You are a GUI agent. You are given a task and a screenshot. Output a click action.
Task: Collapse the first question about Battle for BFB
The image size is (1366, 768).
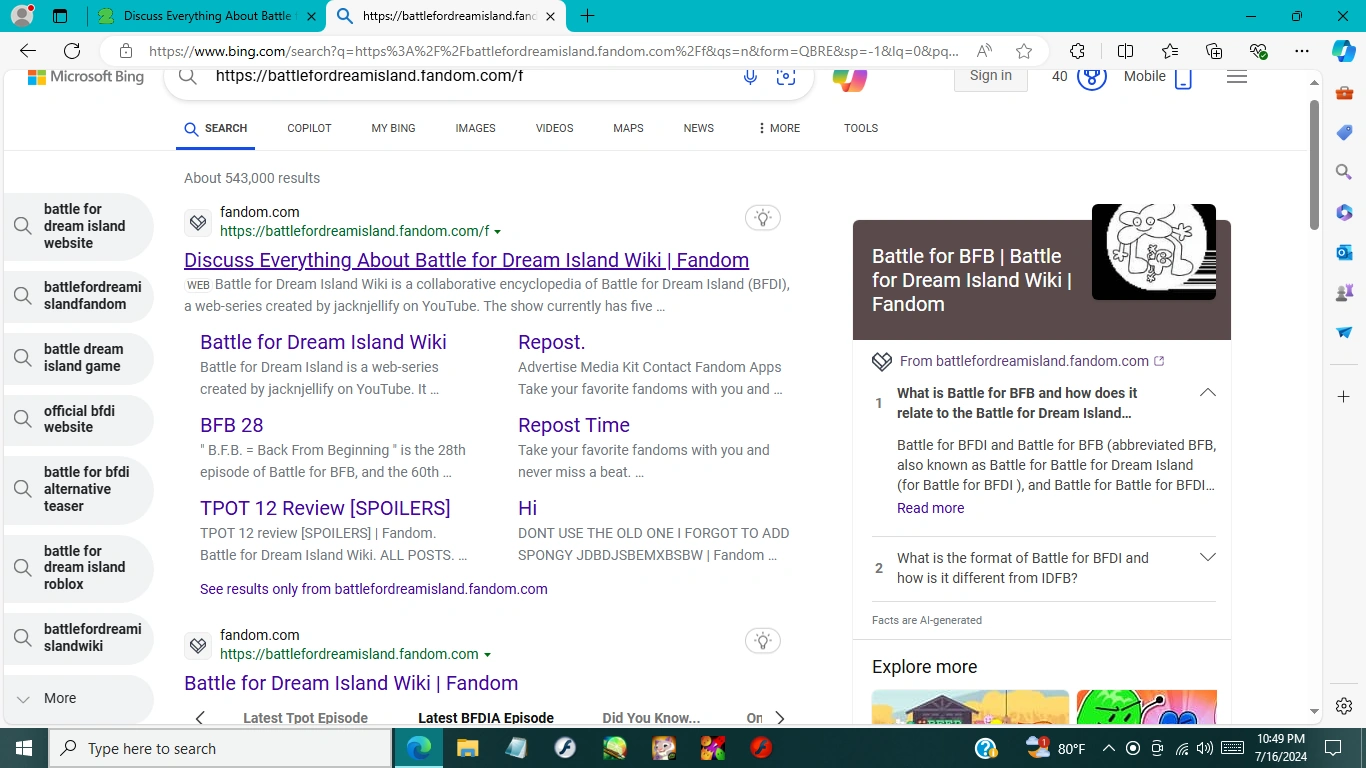[1207, 393]
